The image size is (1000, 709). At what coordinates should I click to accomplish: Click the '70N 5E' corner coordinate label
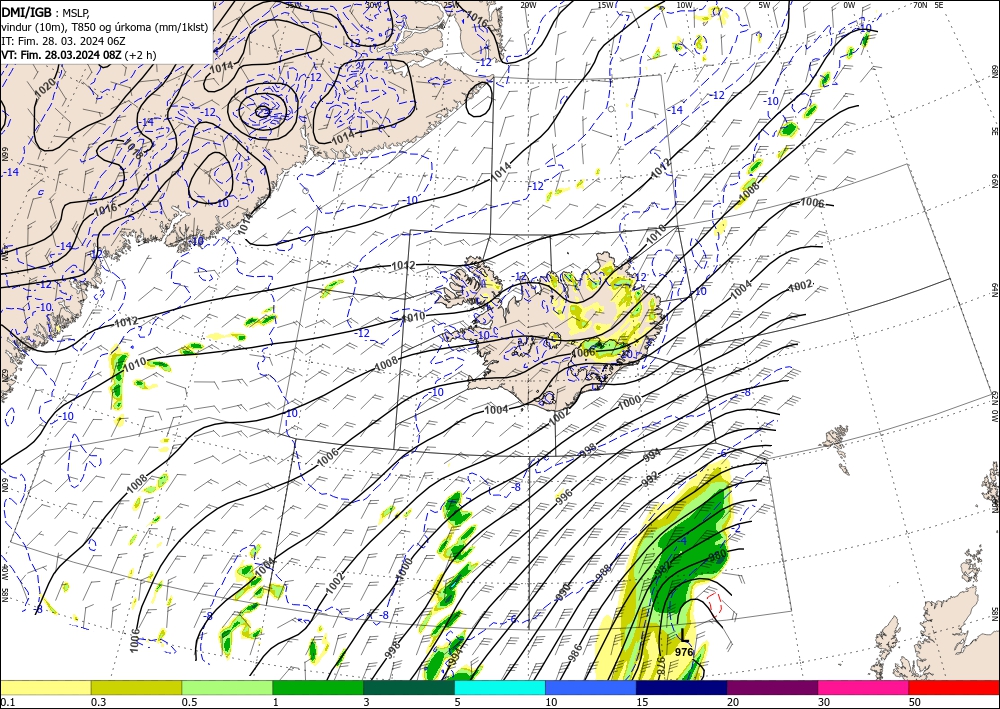928,5
